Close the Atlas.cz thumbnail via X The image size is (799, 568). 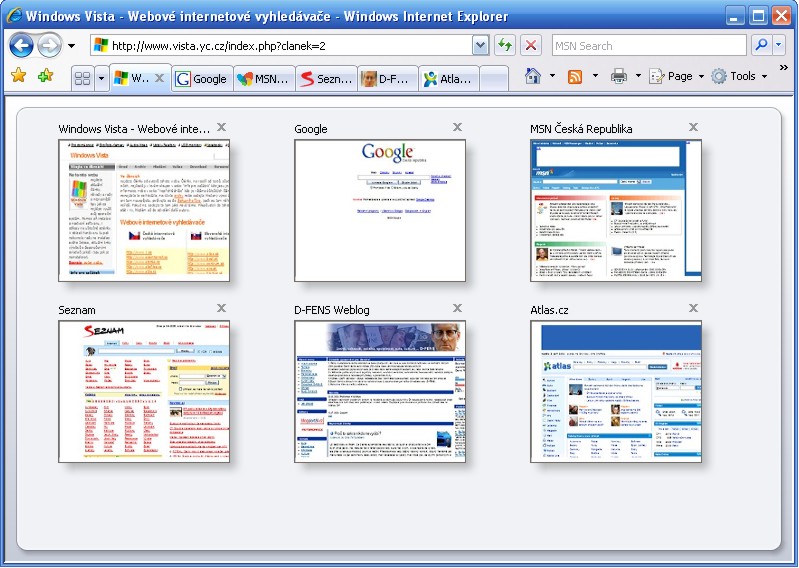click(694, 308)
